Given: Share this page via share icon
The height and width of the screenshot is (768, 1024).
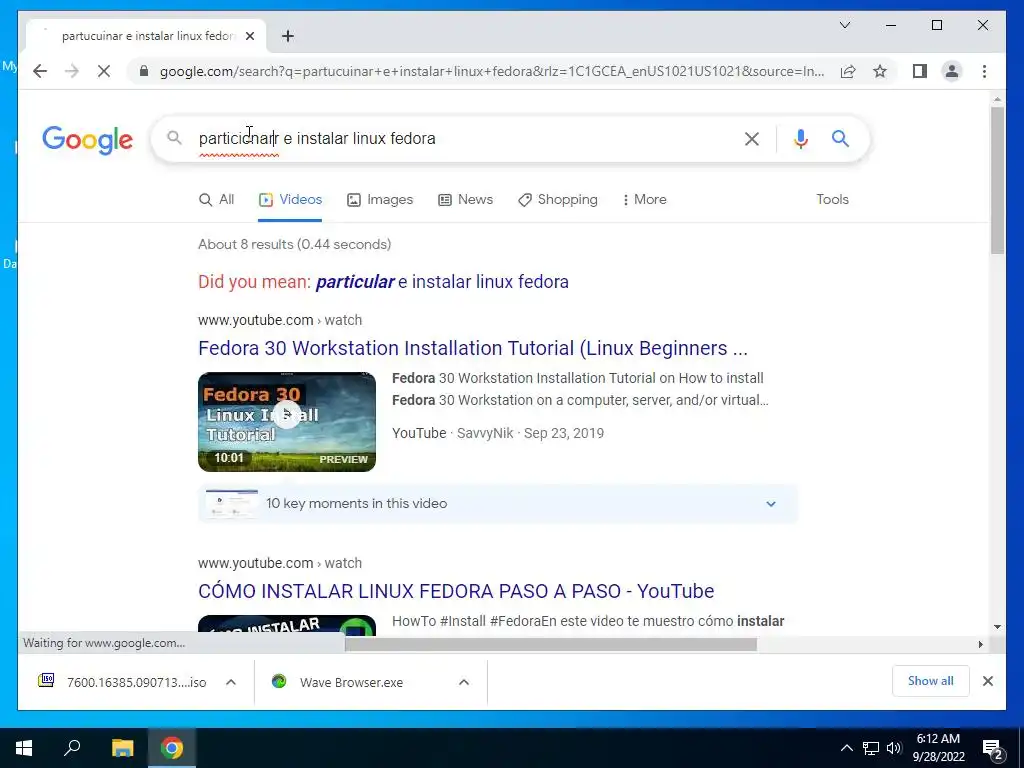Looking at the screenshot, I should 848,71.
